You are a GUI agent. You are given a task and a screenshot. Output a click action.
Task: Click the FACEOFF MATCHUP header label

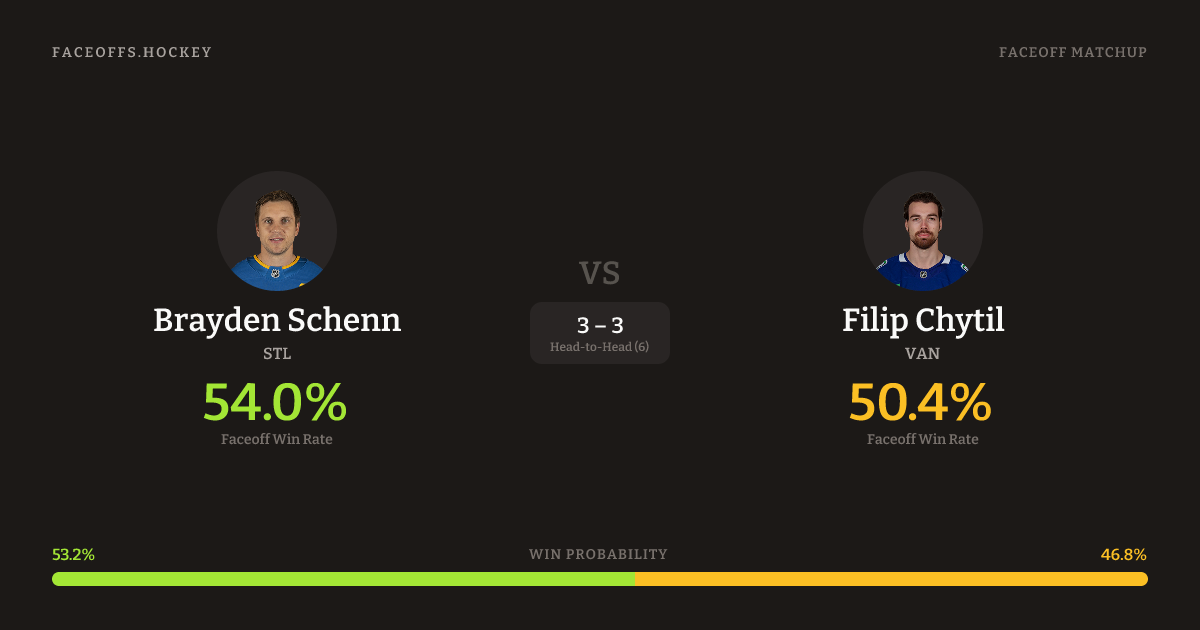pyautogui.click(x=1073, y=52)
